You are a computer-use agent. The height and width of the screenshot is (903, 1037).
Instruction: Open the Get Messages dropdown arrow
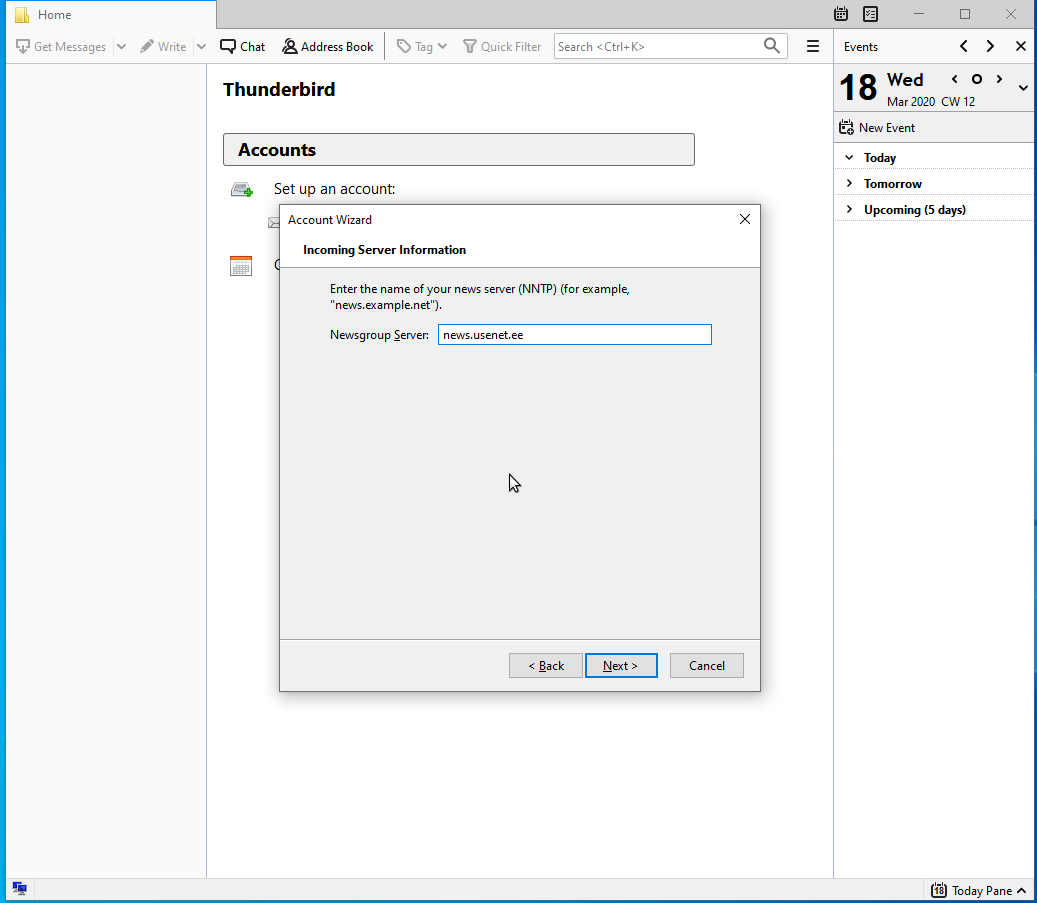(121, 46)
